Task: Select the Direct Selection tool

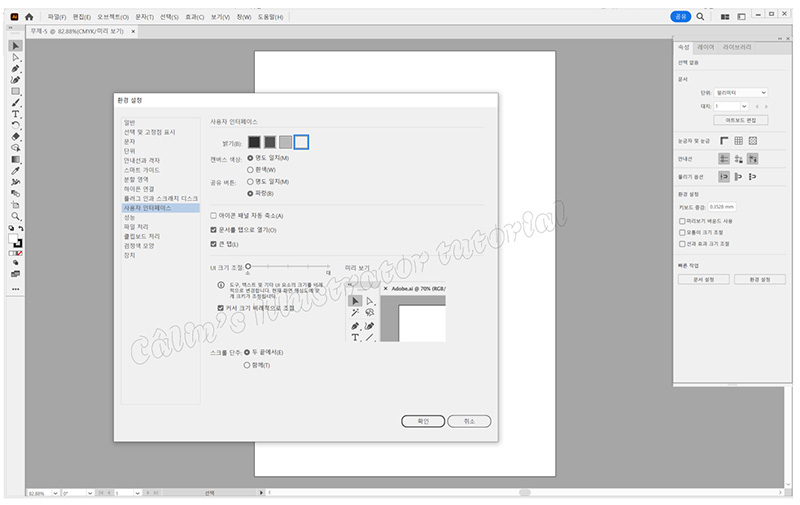Action: (15, 57)
